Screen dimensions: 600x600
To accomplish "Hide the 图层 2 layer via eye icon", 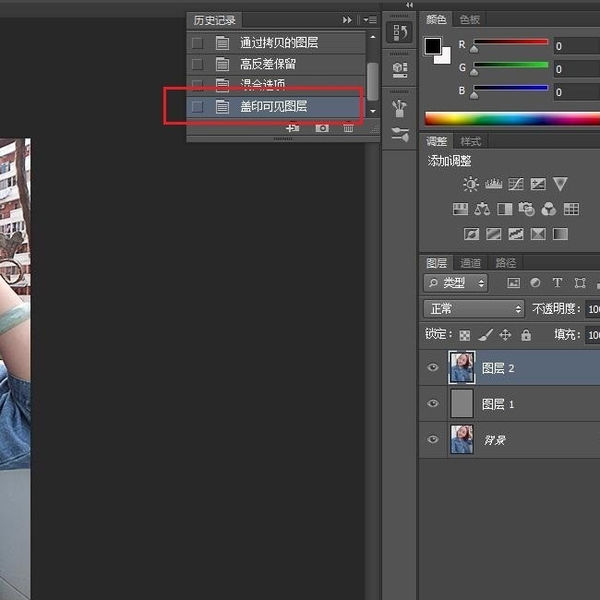I will (x=433, y=367).
